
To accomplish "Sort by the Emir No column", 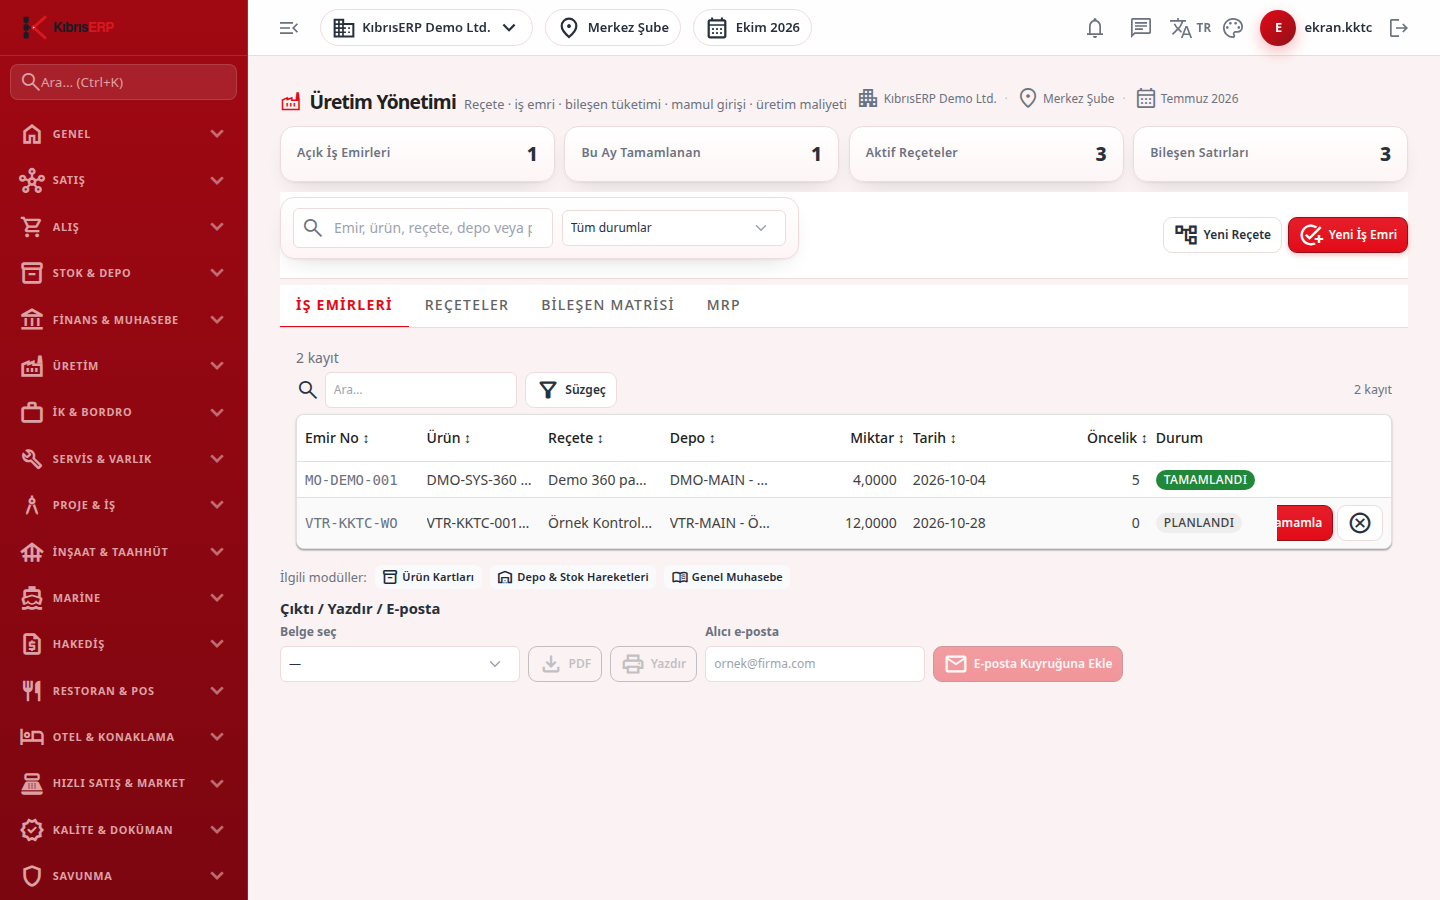I will coord(337,438).
